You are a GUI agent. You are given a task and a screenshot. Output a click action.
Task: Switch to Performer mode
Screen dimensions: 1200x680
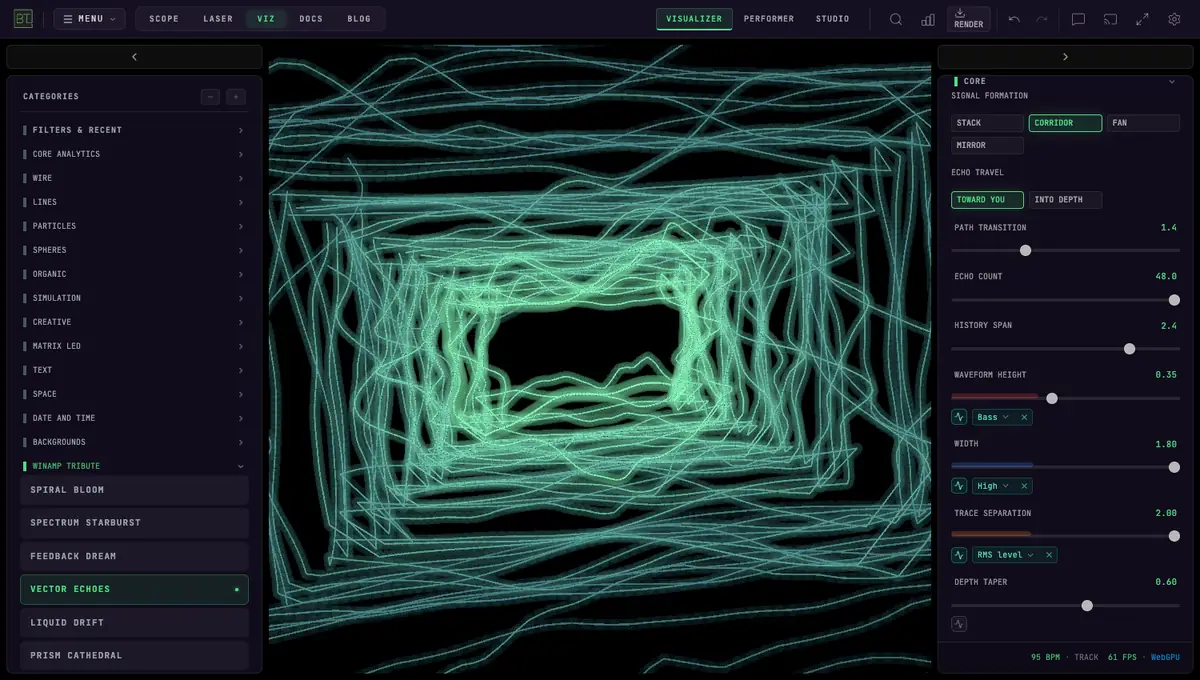(x=769, y=19)
